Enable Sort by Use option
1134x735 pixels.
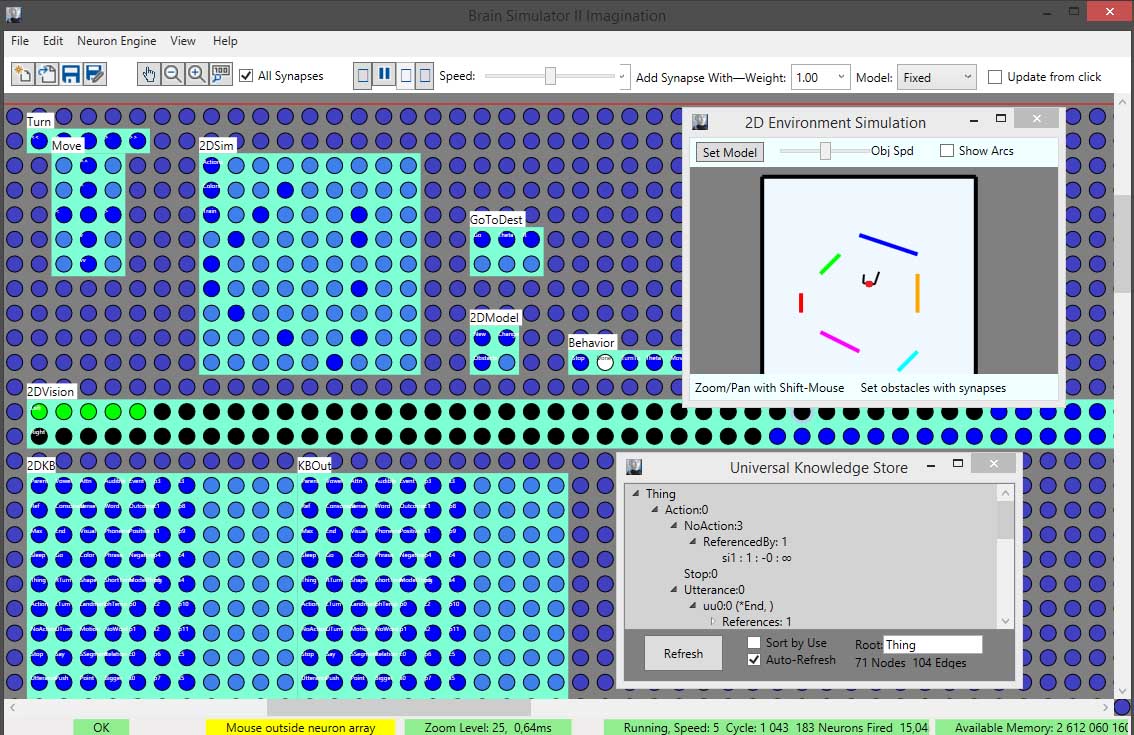coord(754,643)
